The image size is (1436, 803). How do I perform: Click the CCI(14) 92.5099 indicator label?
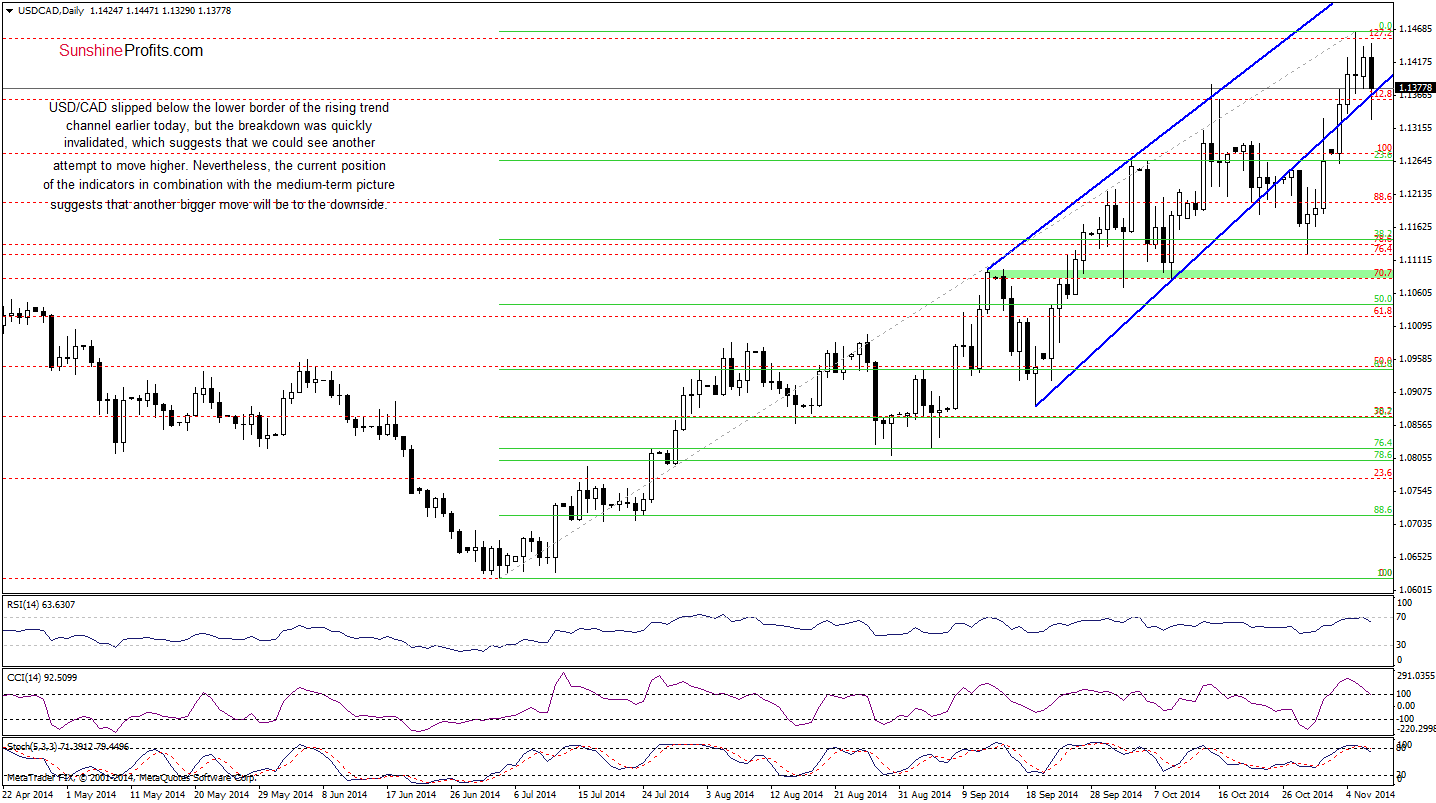(41, 678)
